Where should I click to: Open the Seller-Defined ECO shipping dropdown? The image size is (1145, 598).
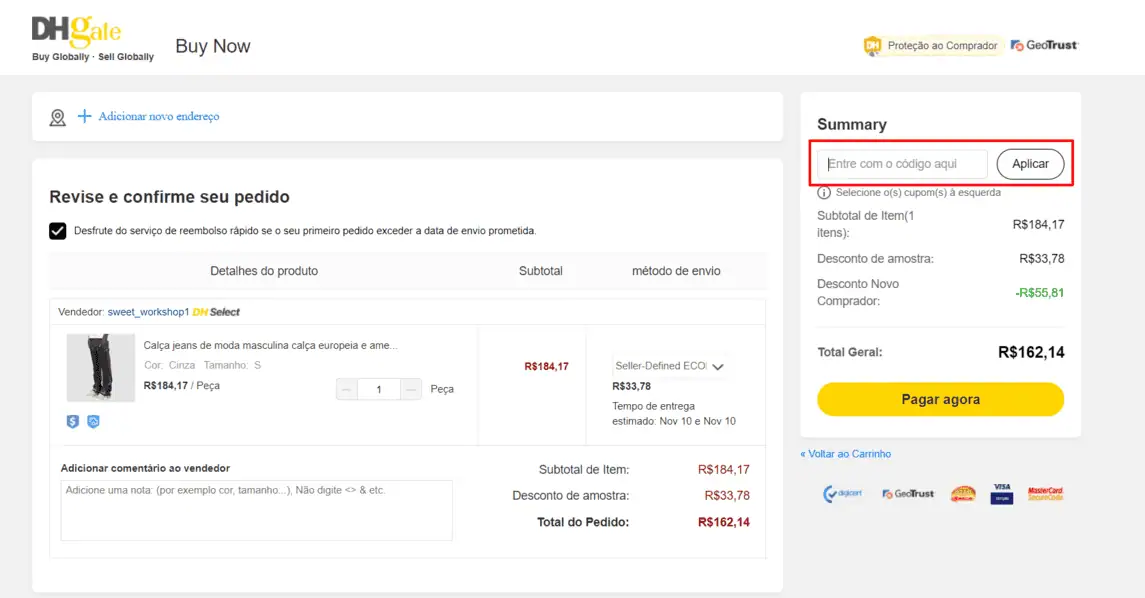coord(670,366)
